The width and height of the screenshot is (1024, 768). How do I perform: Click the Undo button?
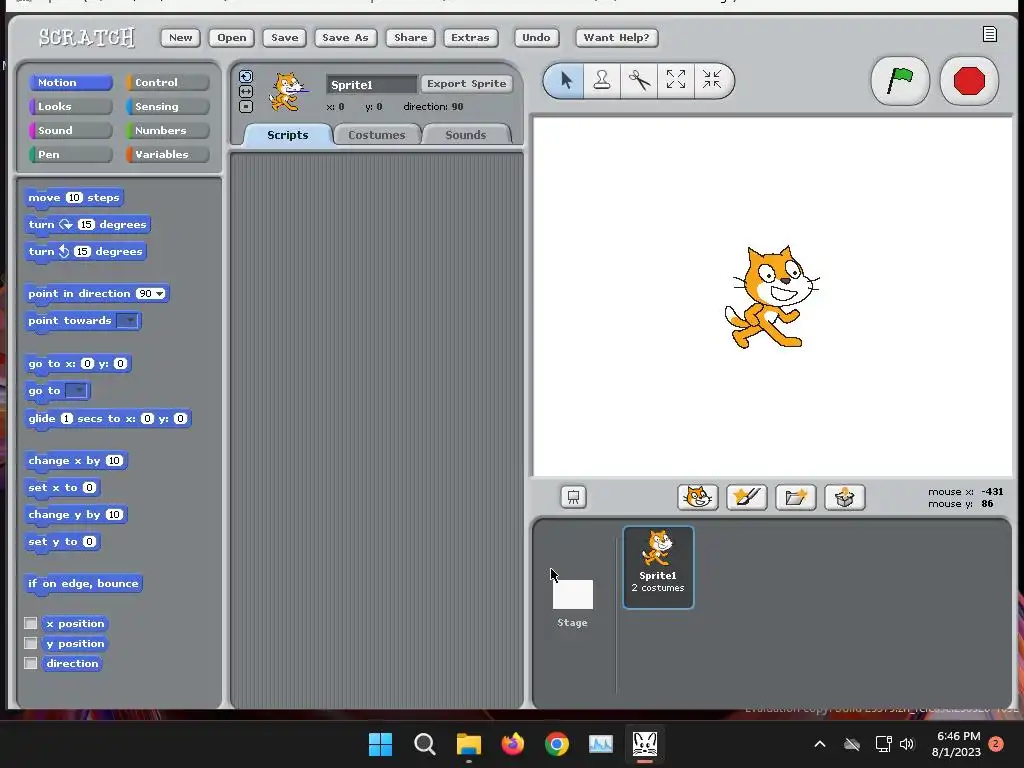[536, 37]
